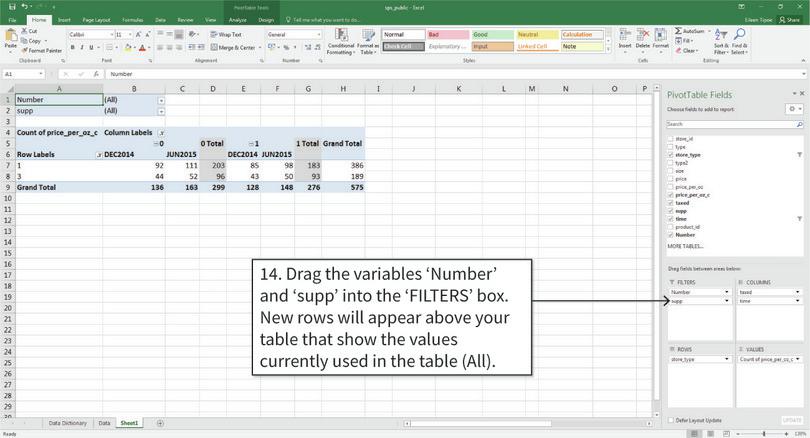Click the Copy button
Viewport: 810px width, 438px height.
(32, 41)
